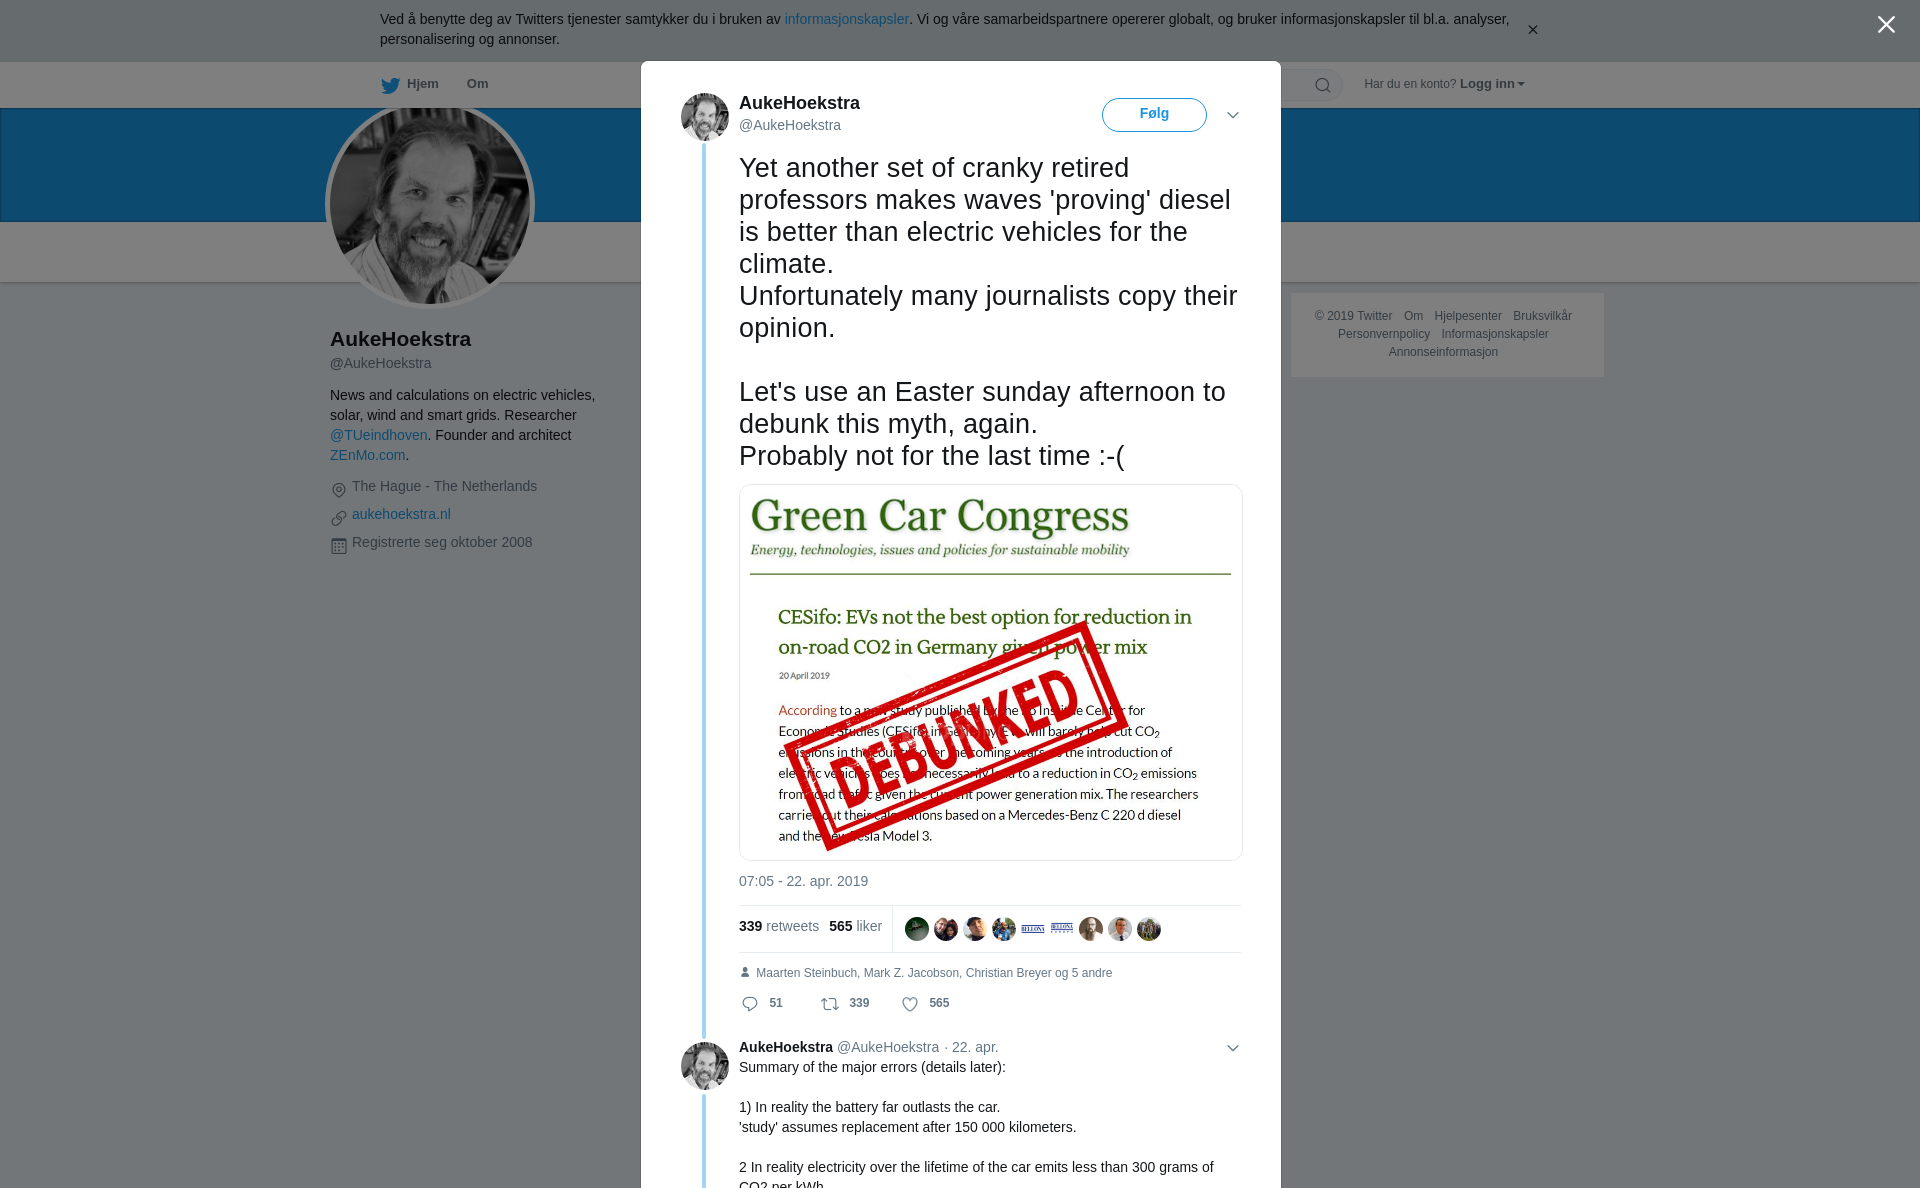1920x1188 pixels.
Task: Click the search magnifier icon
Action: tap(1323, 85)
